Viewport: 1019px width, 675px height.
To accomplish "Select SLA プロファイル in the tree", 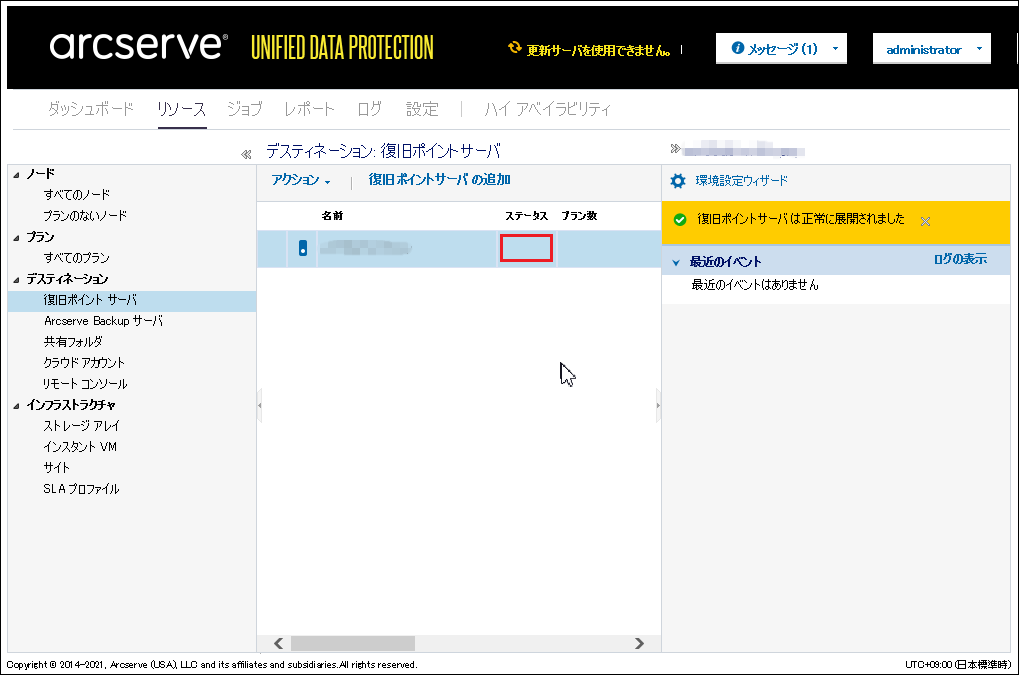I will [x=81, y=489].
